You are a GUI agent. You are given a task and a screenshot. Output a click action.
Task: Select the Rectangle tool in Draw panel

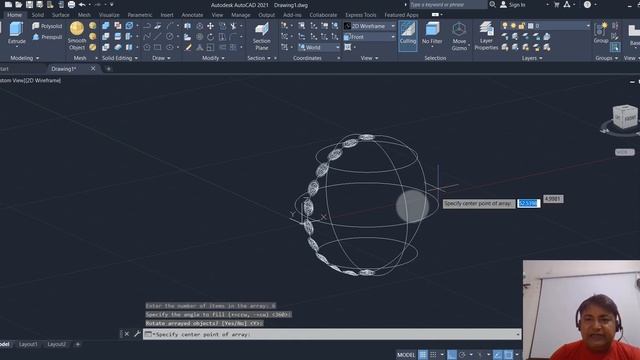coord(158,47)
